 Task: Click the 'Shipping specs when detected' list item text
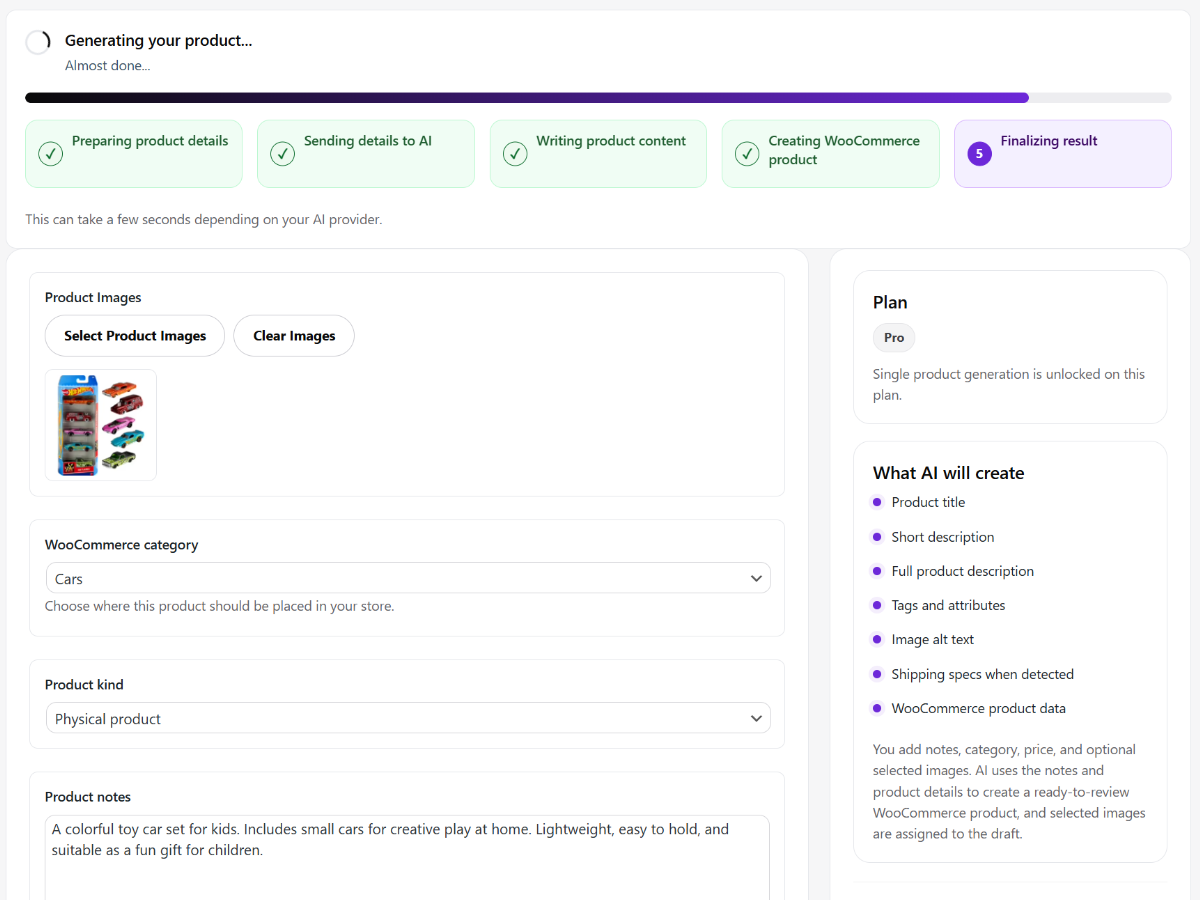pos(983,674)
